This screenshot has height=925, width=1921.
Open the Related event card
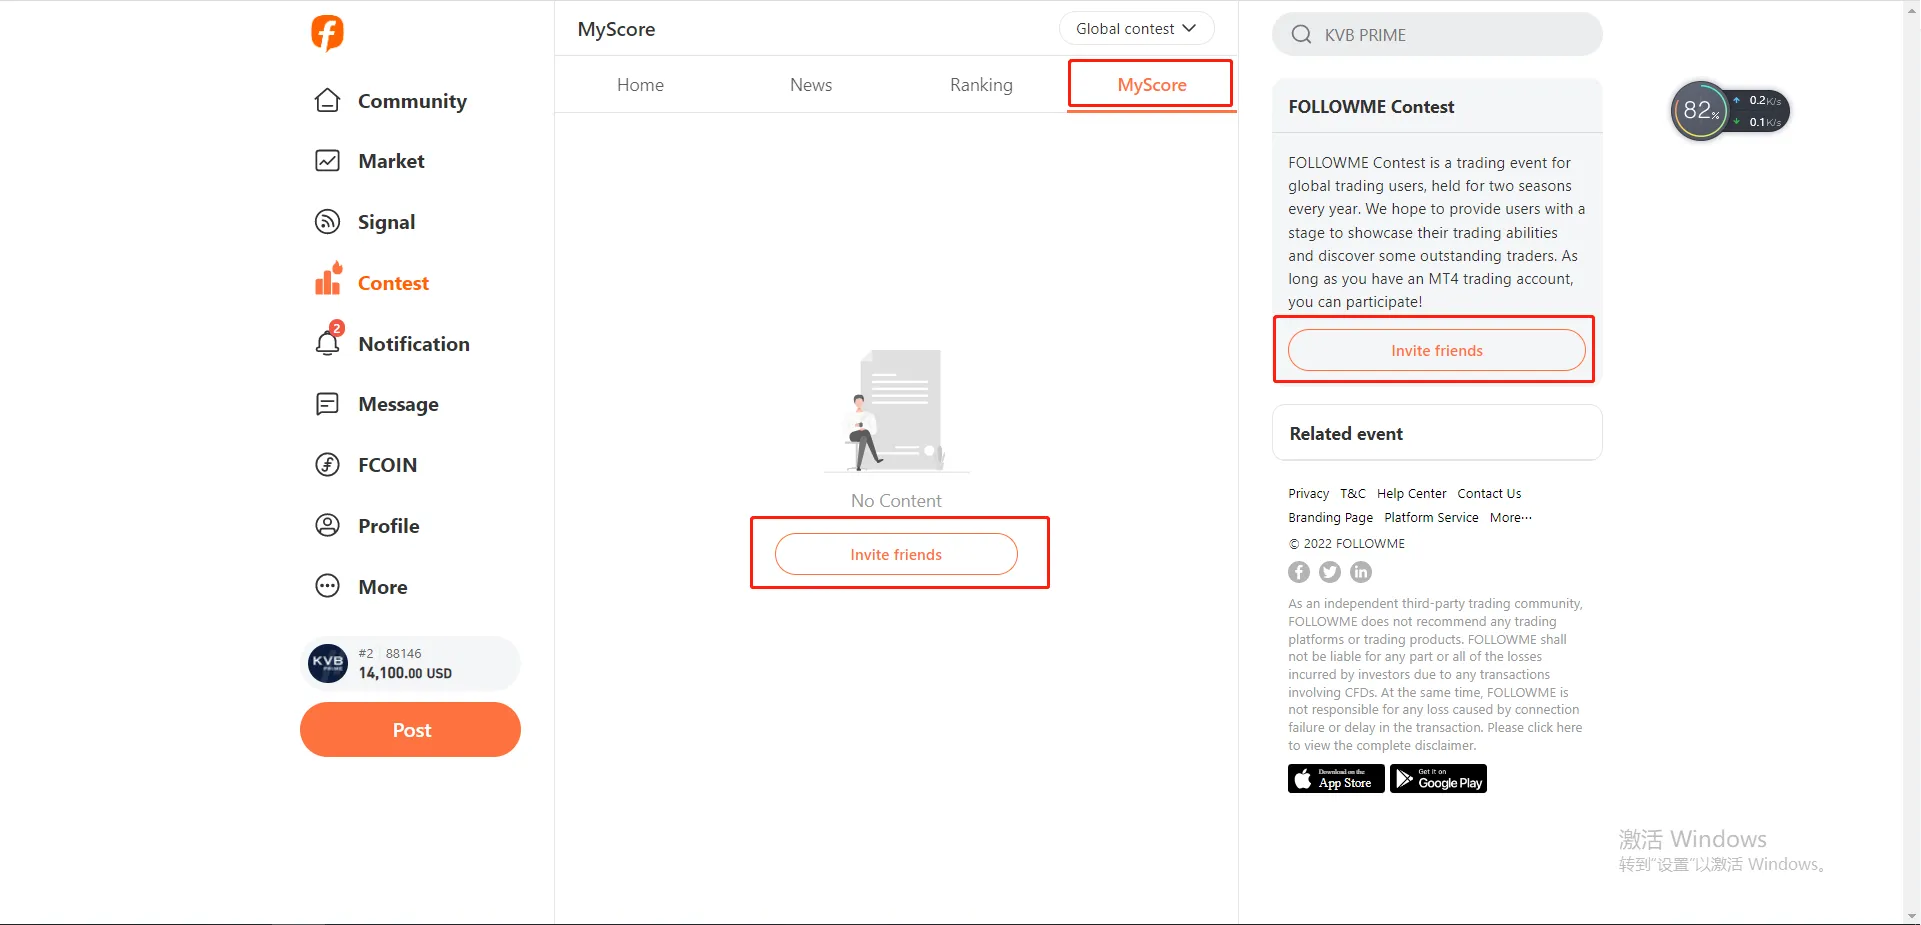point(1437,433)
